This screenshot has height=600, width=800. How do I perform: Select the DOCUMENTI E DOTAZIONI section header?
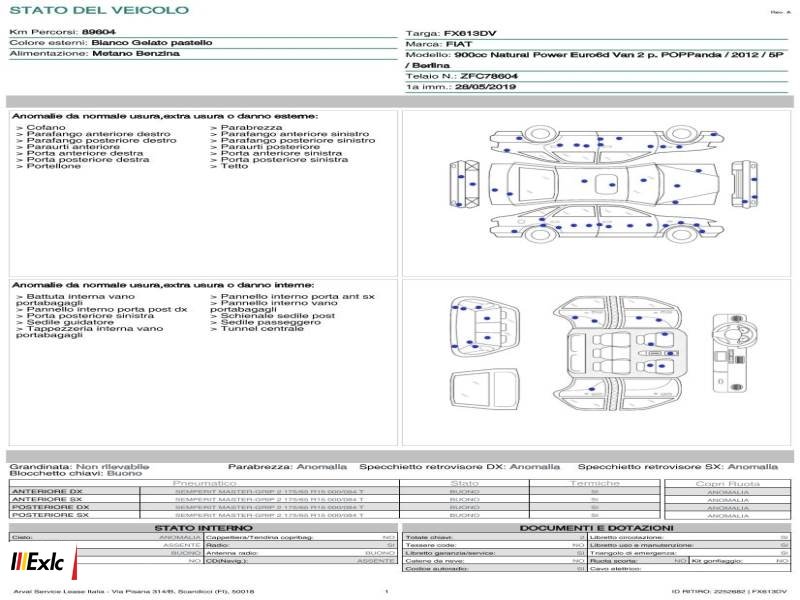pyautogui.click(x=596, y=528)
